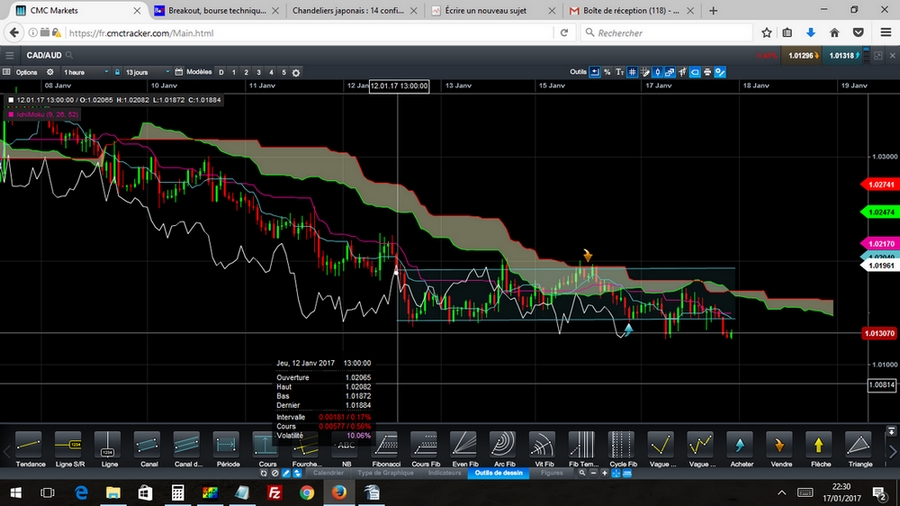Open the 13 jours range dropdown

(x=147, y=72)
